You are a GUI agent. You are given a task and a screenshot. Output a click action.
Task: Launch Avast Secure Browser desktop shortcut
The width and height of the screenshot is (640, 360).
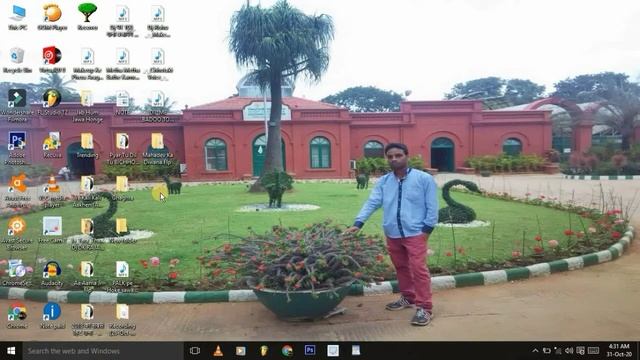click(x=17, y=233)
